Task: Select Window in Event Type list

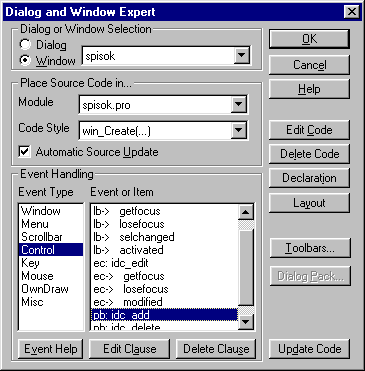Action: tap(51, 211)
